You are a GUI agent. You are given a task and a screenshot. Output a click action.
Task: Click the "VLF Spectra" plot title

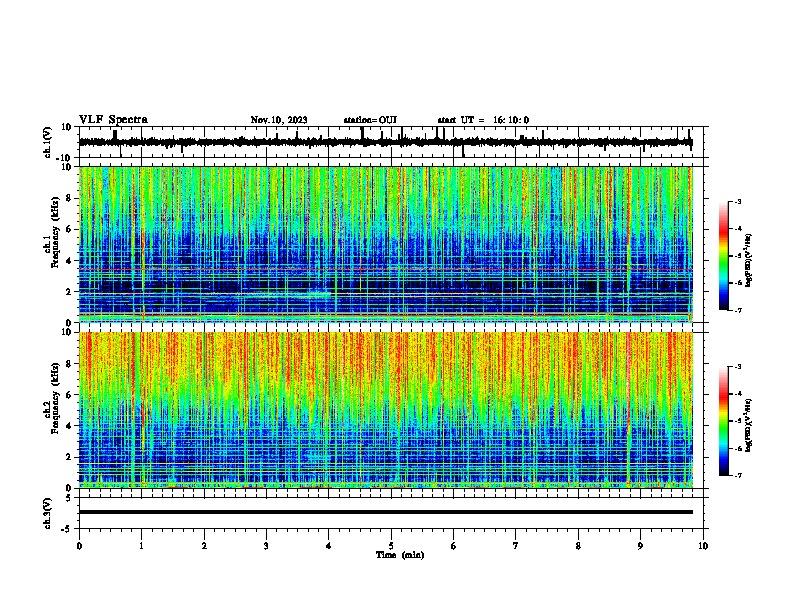click(x=113, y=120)
